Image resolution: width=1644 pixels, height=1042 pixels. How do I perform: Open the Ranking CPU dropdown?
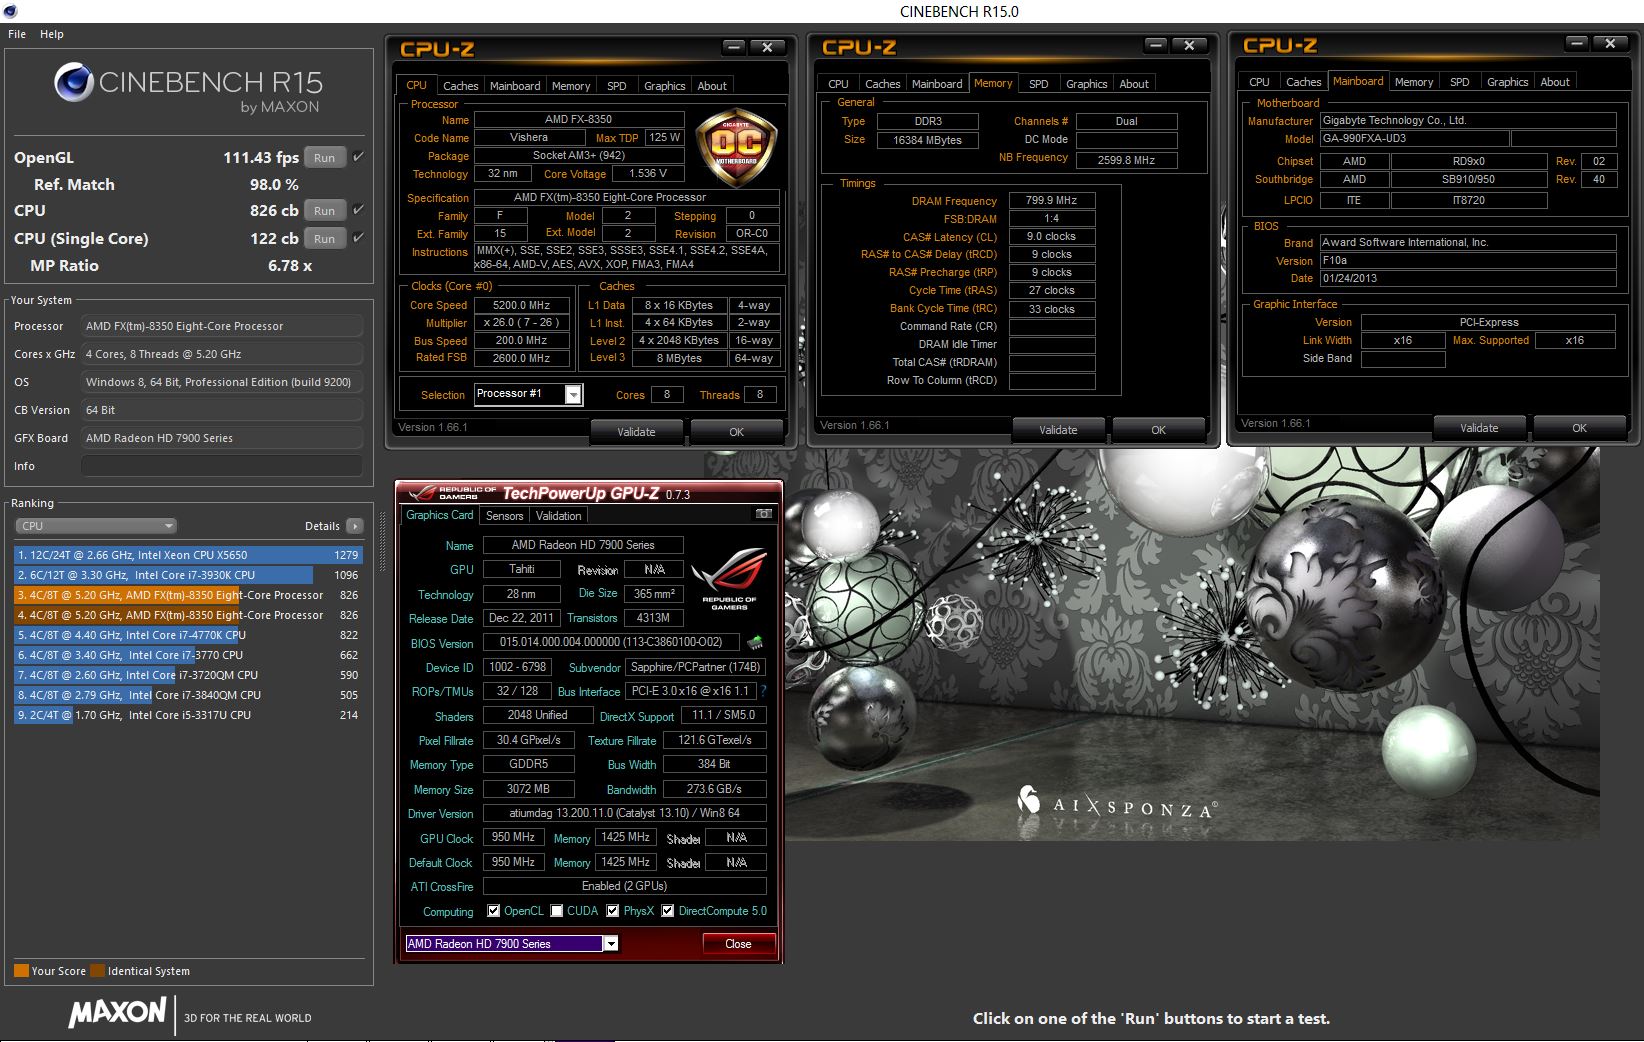96,526
